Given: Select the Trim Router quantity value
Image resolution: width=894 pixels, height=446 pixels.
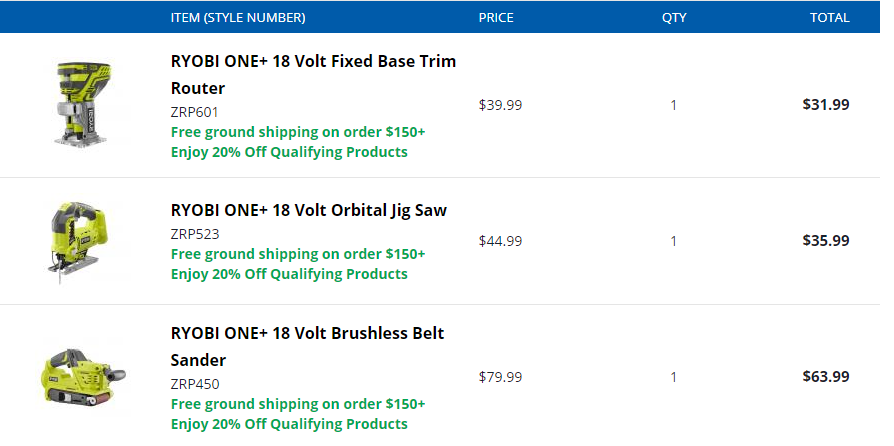Looking at the screenshot, I should click(673, 106).
